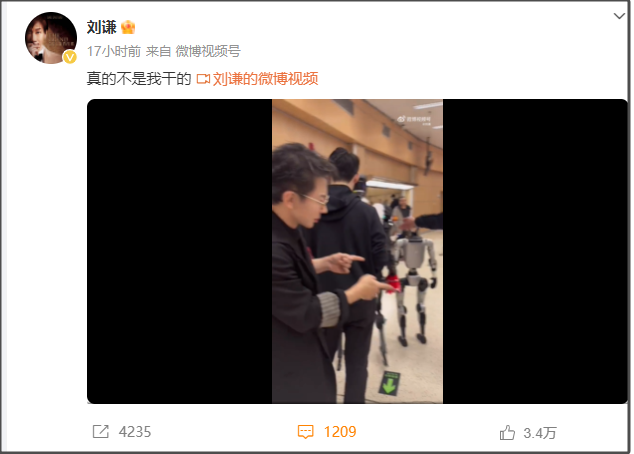Click the crown membership badge beside 刘谦
This screenshot has height=454, width=634.
pyautogui.click(x=128, y=27)
